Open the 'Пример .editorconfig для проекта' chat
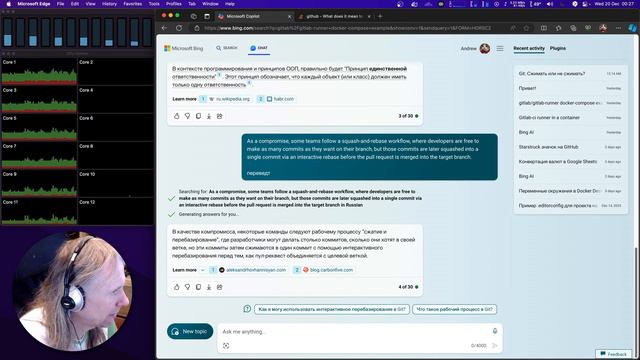640x360 pixels. pyautogui.click(x=570, y=206)
